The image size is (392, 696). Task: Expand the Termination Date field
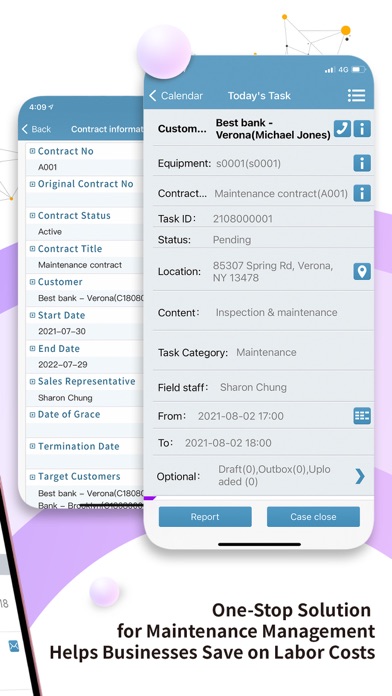pyautogui.click(x=32, y=446)
